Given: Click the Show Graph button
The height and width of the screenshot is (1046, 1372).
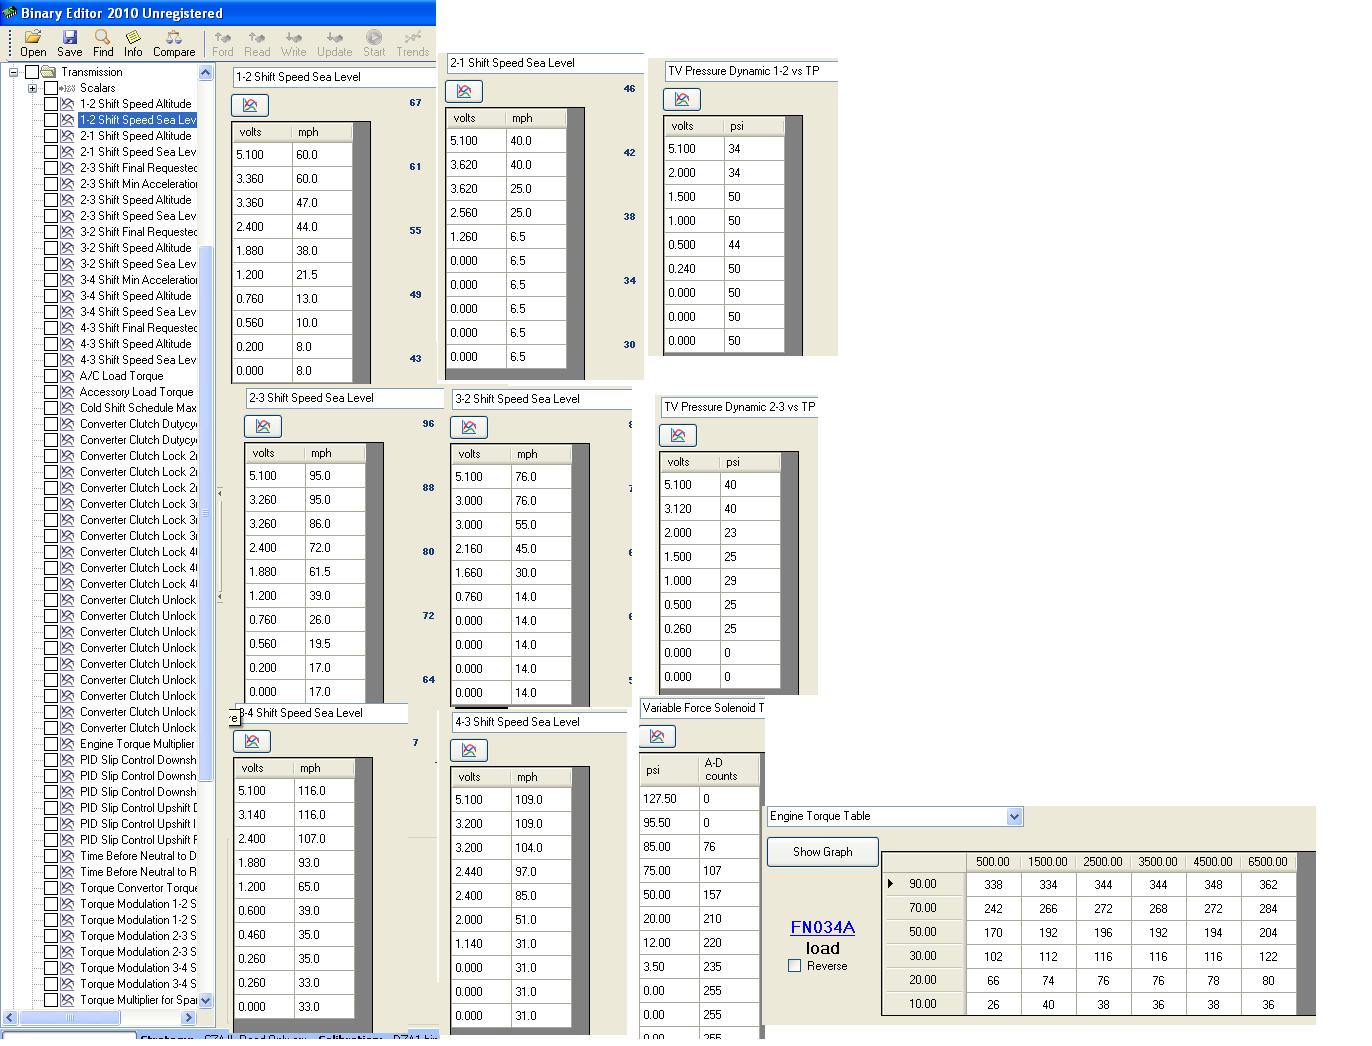Looking at the screenshot, I should tap(823, 852).
